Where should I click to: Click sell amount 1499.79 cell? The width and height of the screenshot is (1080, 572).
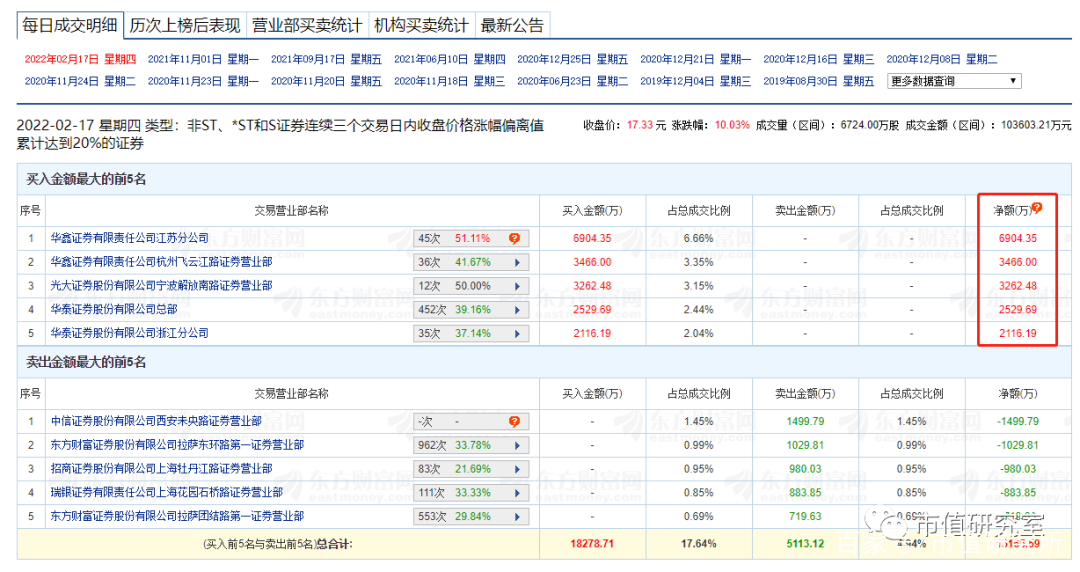pos(805,422)
